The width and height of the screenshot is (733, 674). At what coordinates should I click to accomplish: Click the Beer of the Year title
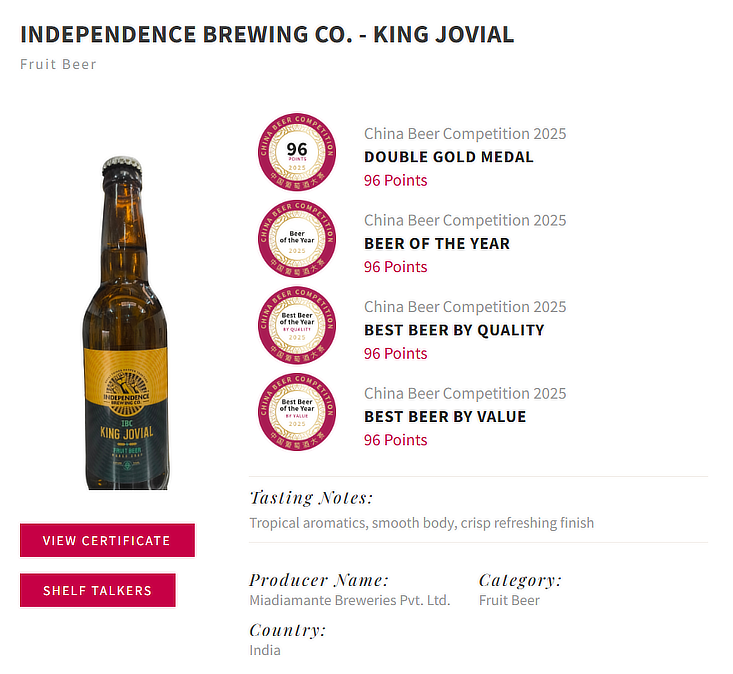pyautogui.click(x=436, y=244)
